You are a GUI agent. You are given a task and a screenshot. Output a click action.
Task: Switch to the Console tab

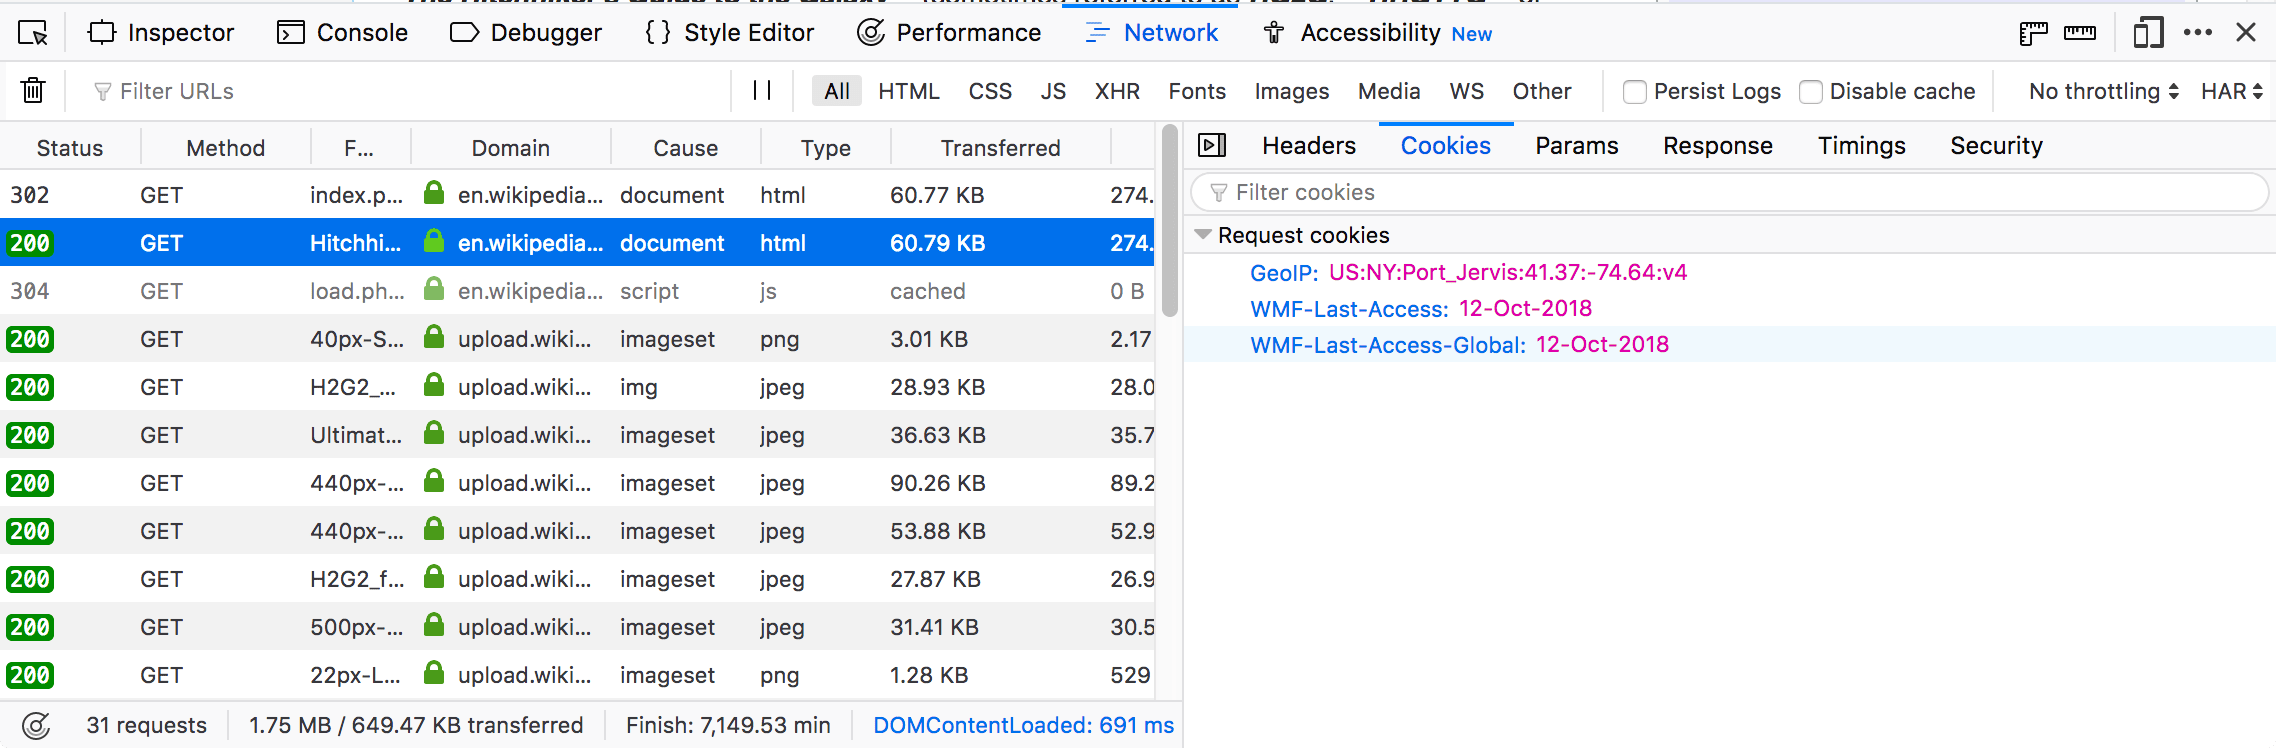[x=342, y=33]
